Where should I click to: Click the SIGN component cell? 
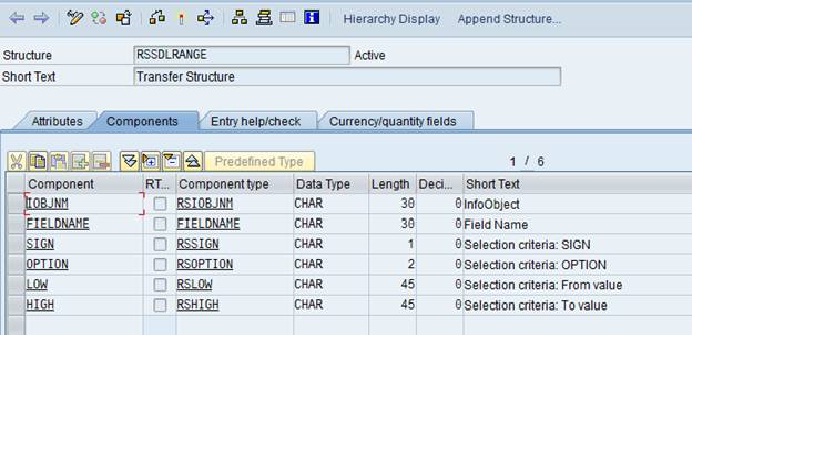(84, 244)
